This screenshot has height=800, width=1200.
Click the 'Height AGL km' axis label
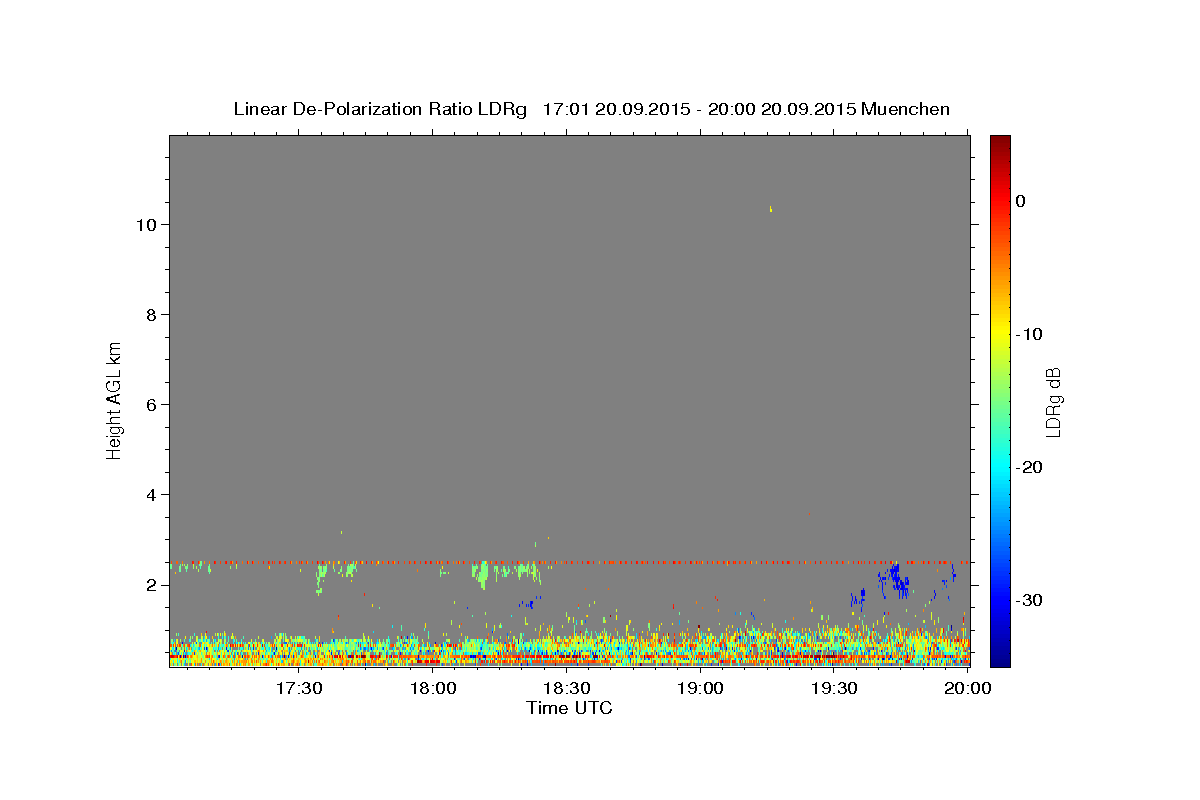(115, 400)
